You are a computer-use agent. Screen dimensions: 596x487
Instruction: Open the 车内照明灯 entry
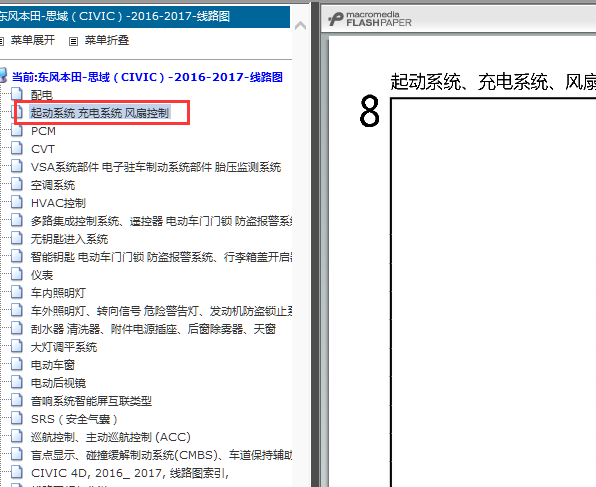[58, 293]
